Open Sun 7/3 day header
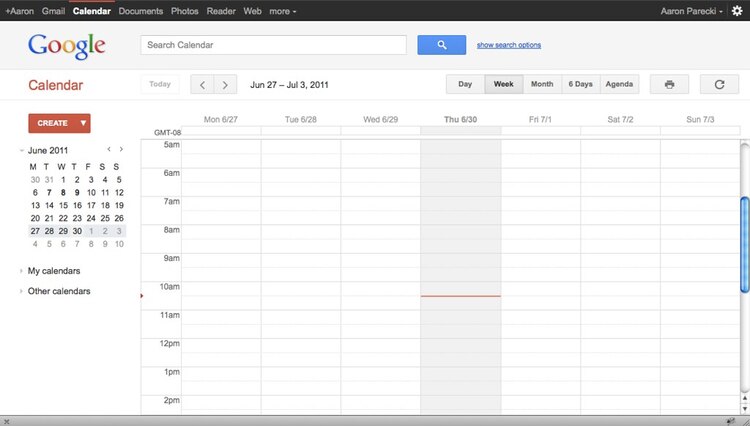Viewport: 750px width, 426px height. 700,120
